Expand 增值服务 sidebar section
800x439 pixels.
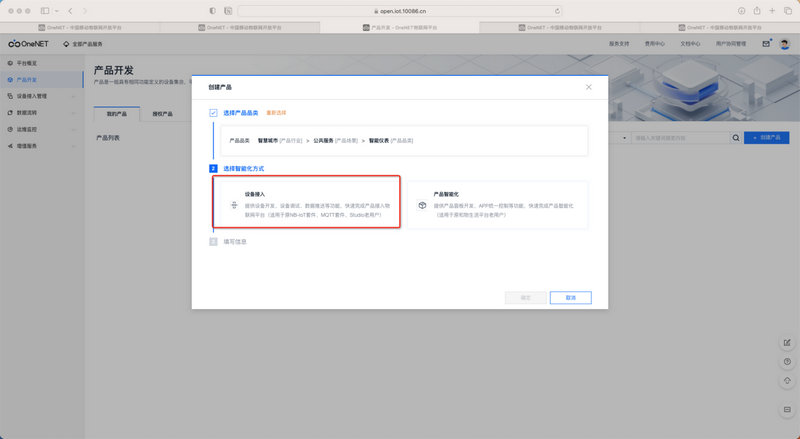[x=41, y=146]
